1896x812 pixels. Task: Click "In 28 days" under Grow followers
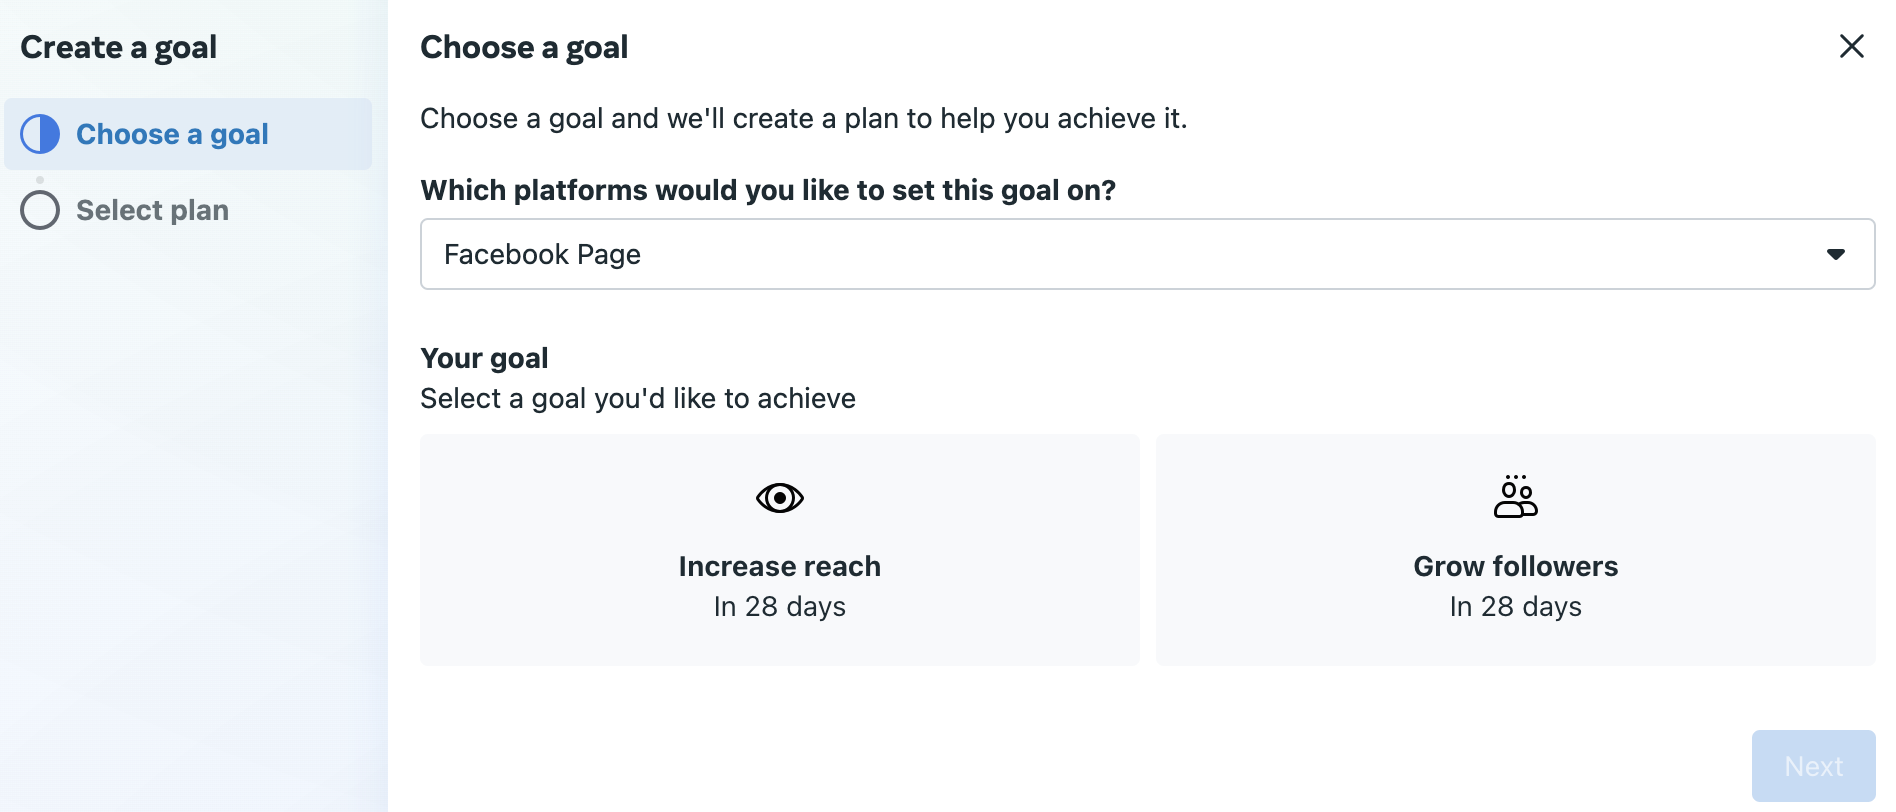[x=1515, y=607]
